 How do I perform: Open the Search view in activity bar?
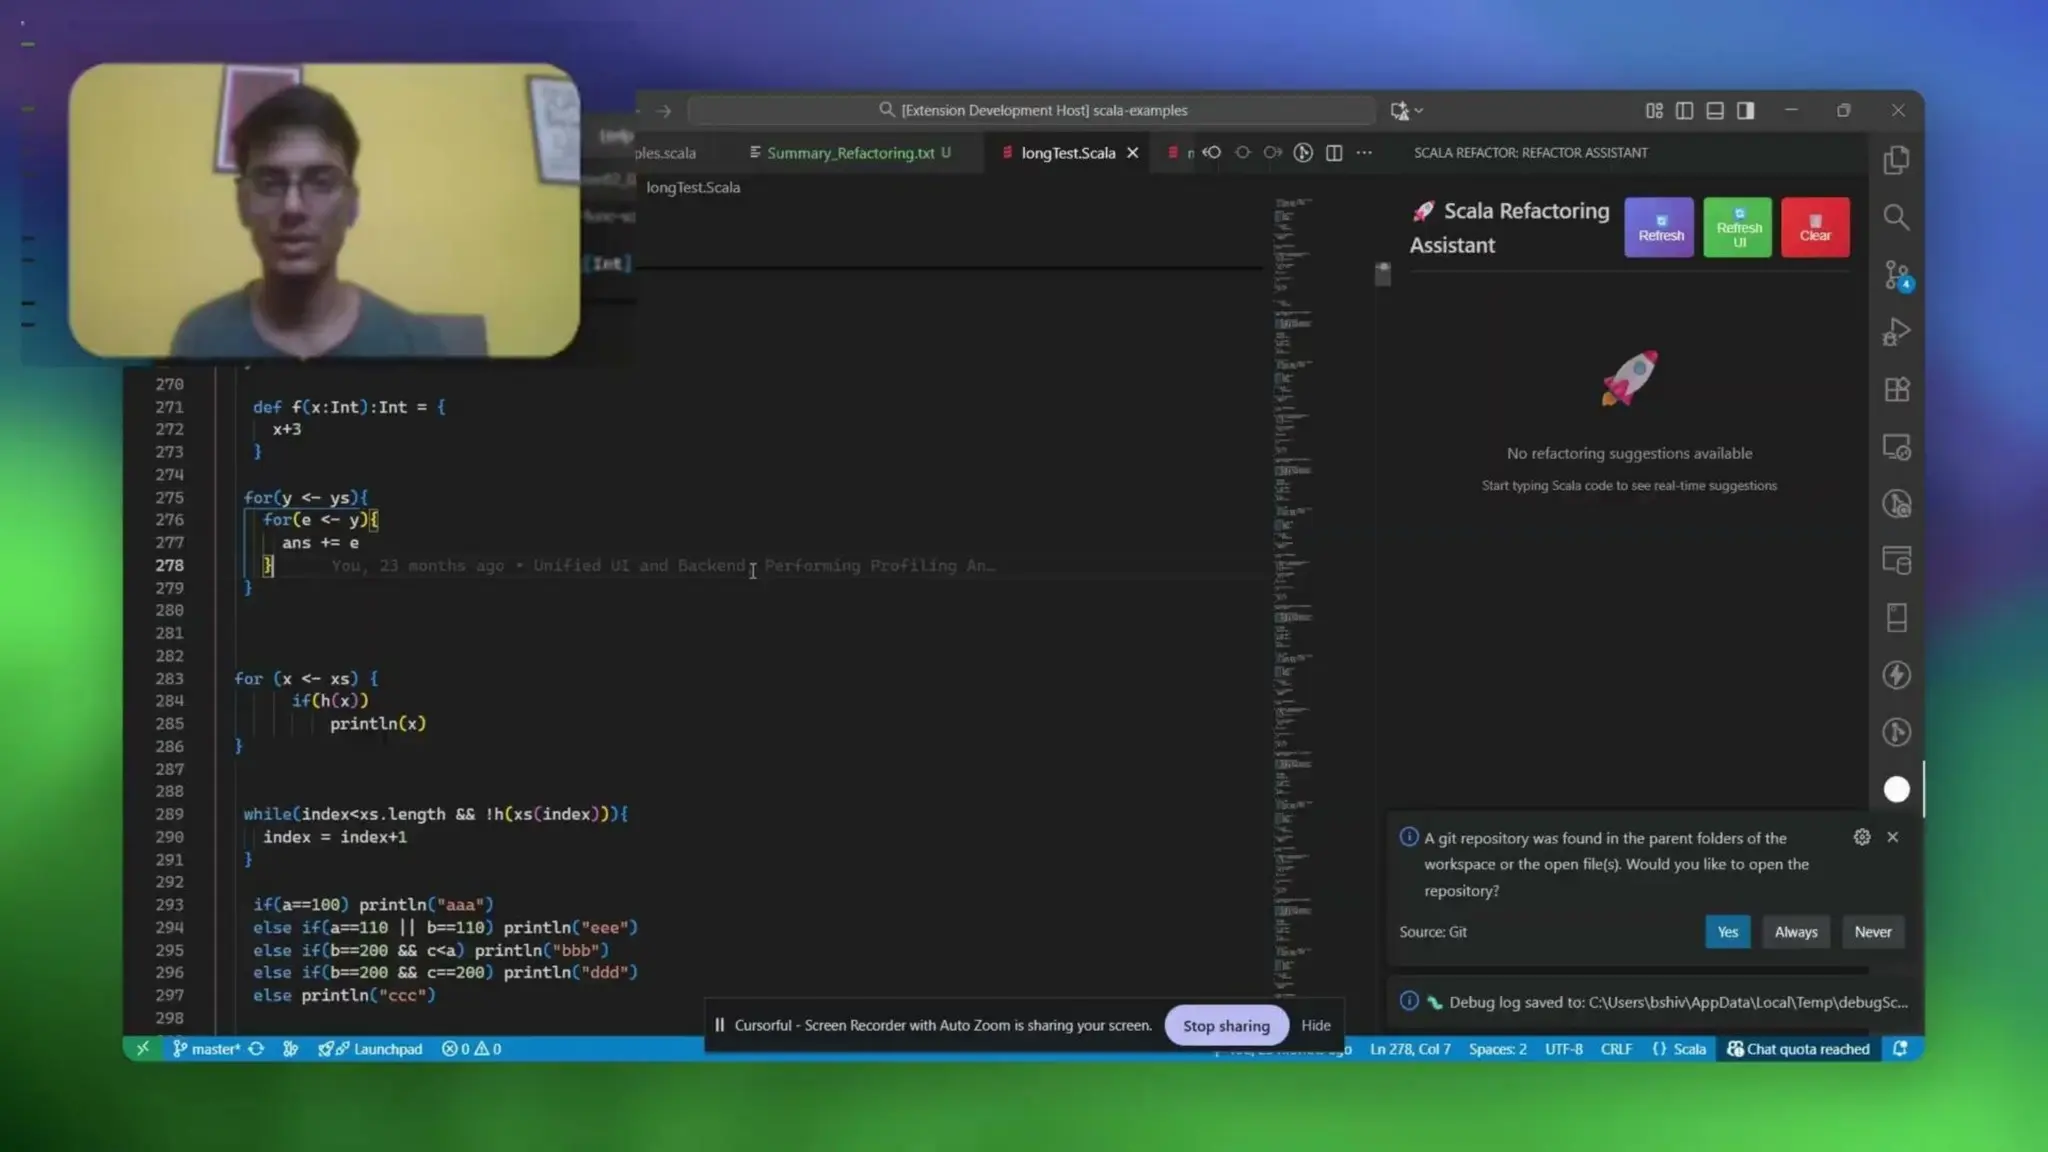[x=1896, y=217]
